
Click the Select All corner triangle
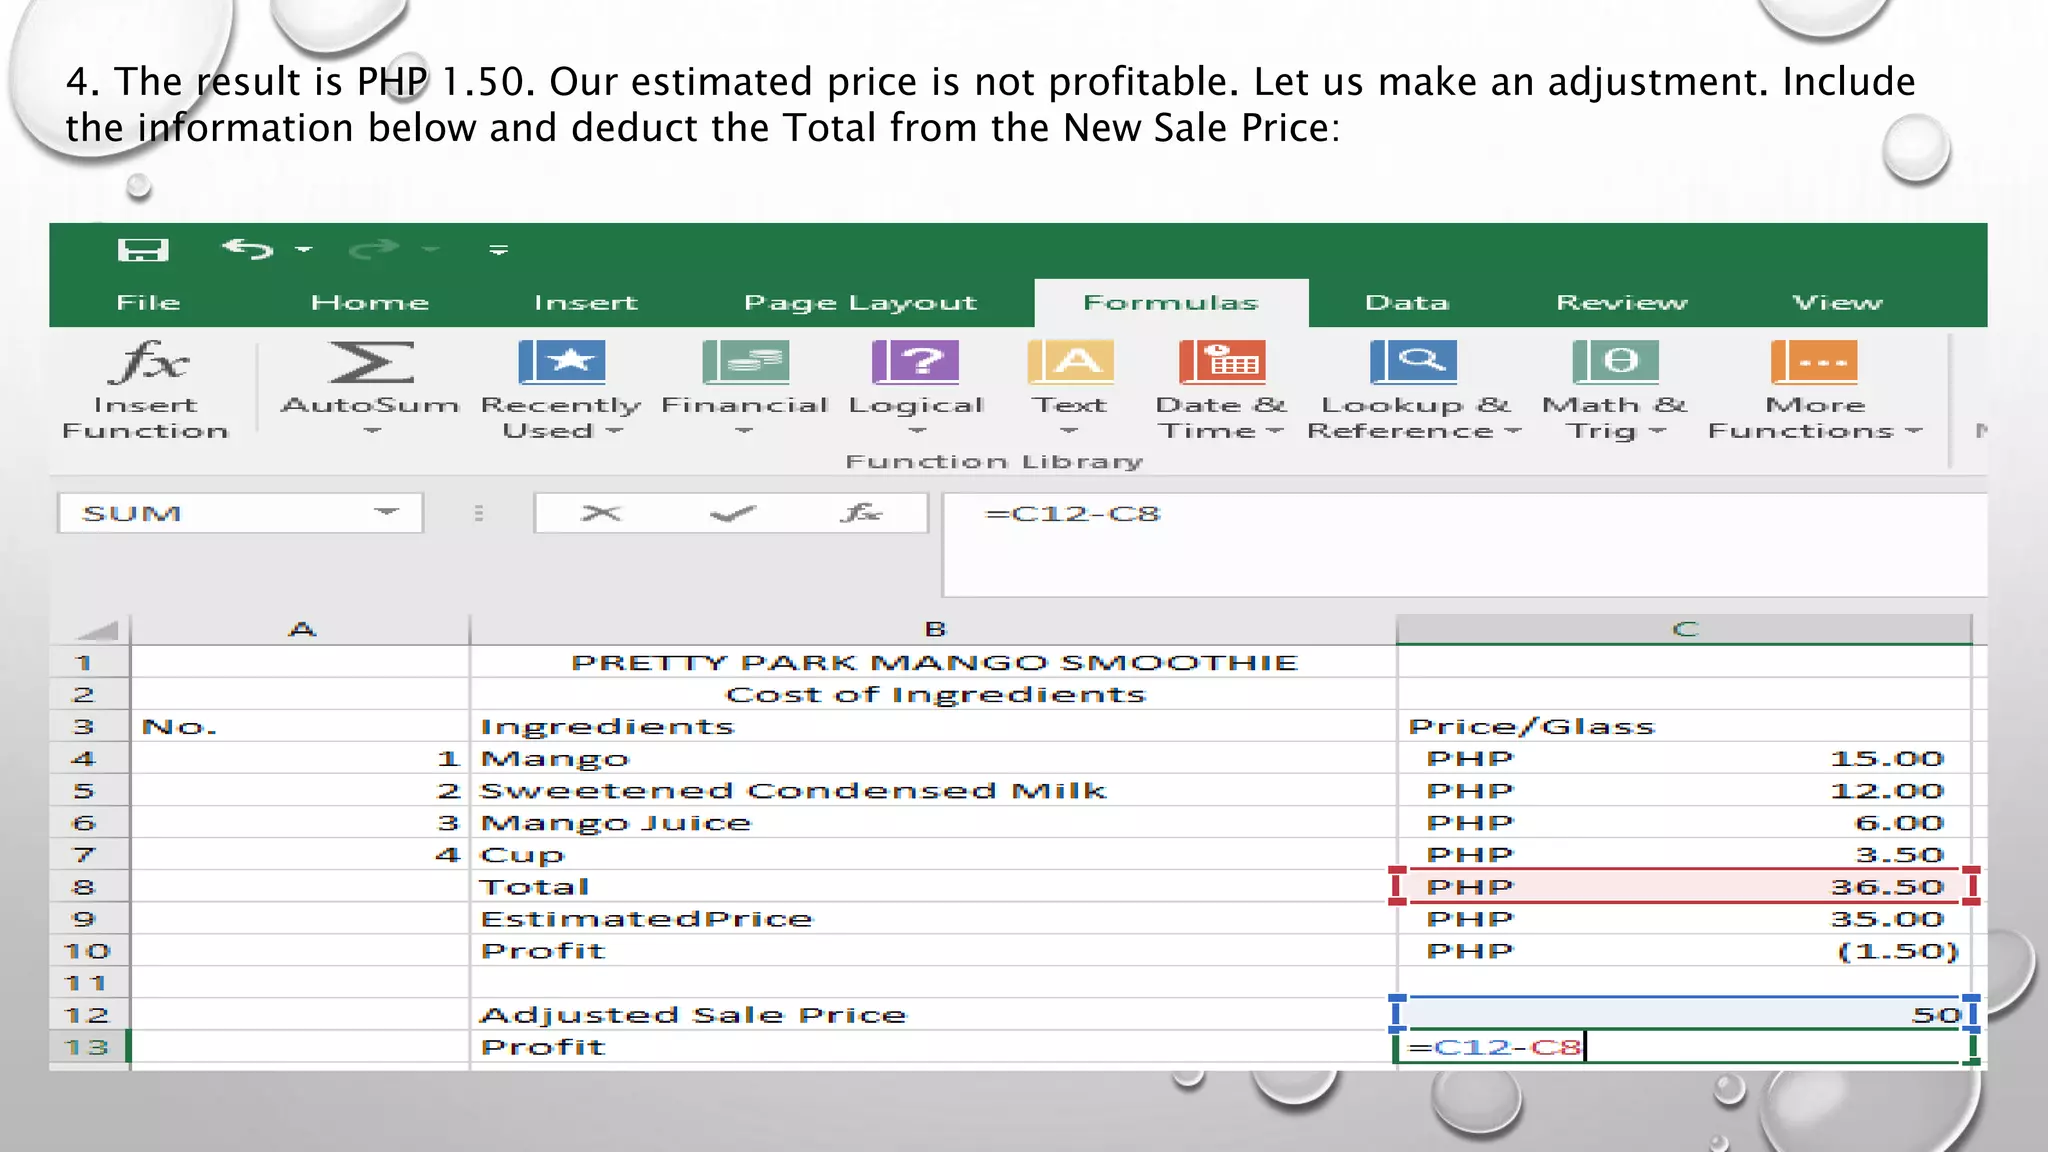[97, 630]
